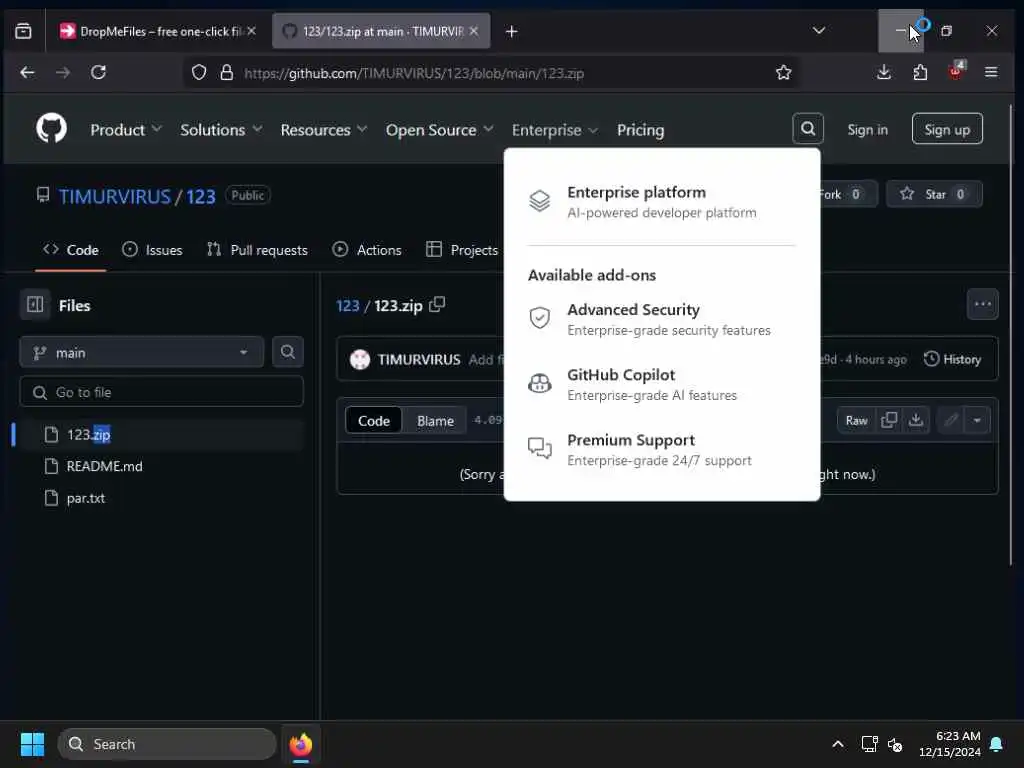Open the red uBlock extension icon
The width and height of the screenshot is (1024, 768).
click(x=956, y=71)
